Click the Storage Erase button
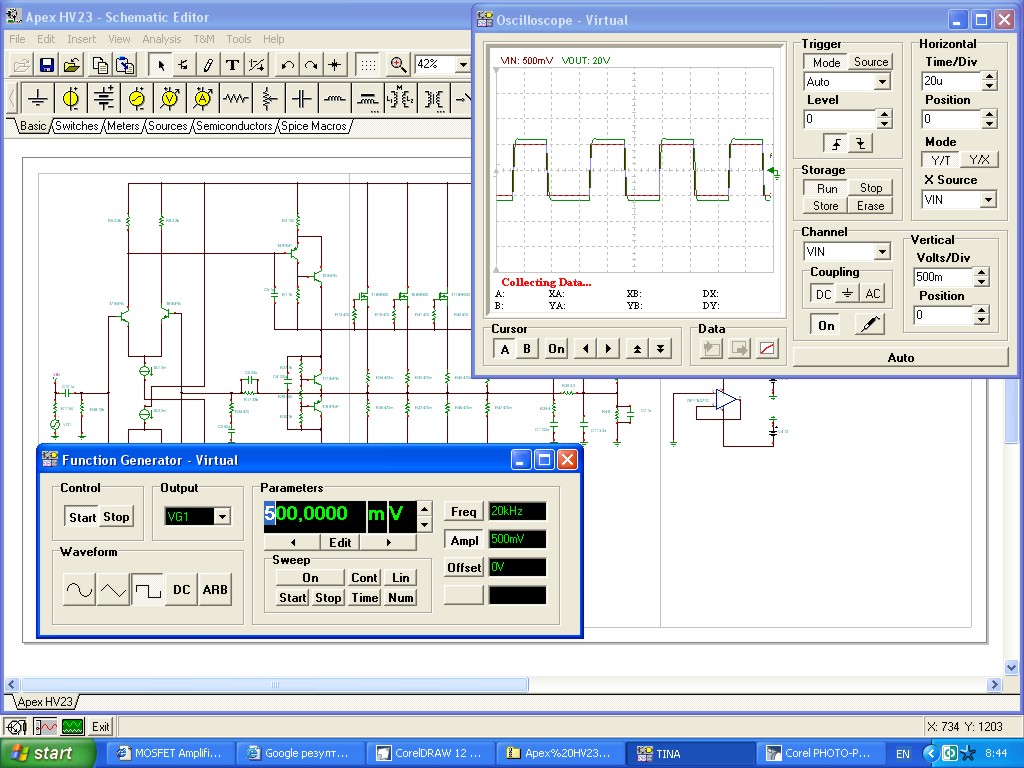Viewport: 1024px width, 768px height. click(870, 206)
